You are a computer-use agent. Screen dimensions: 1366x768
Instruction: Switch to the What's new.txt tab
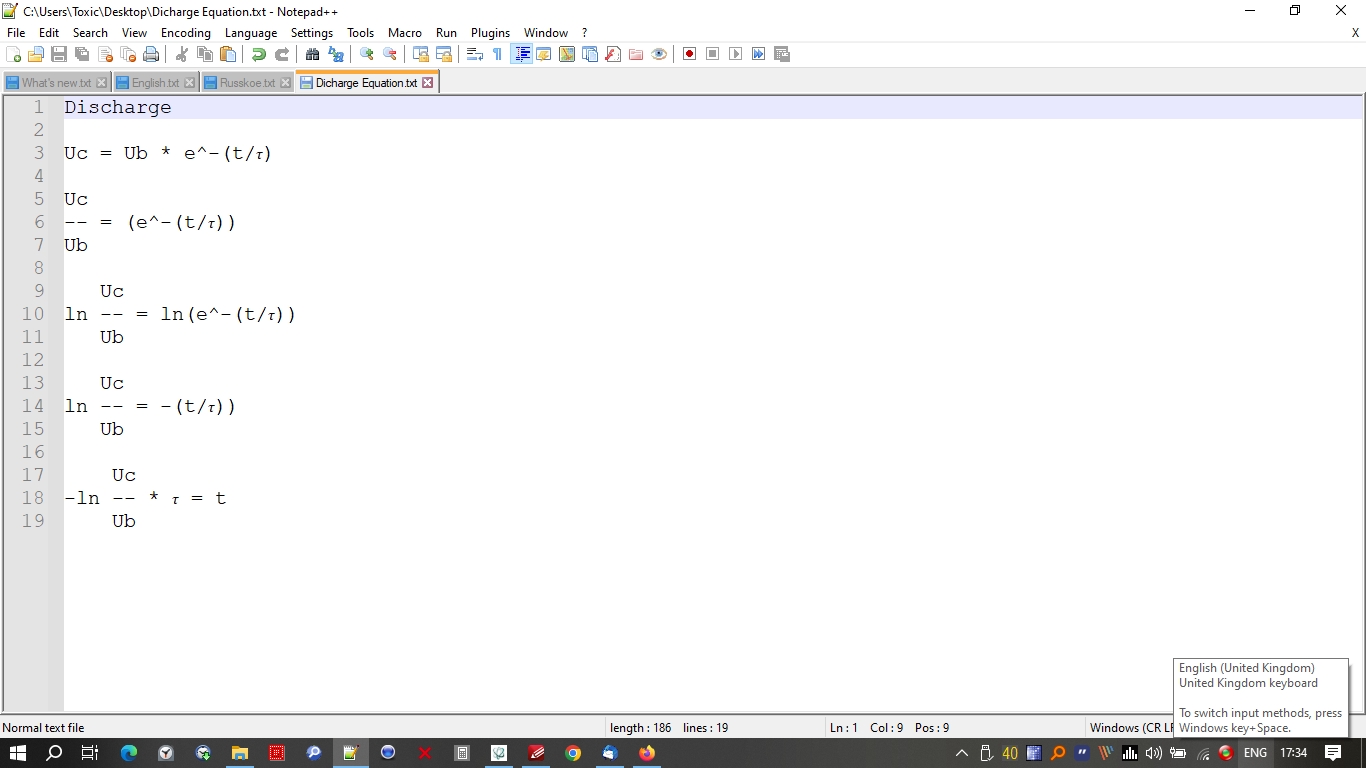[56, 83]
